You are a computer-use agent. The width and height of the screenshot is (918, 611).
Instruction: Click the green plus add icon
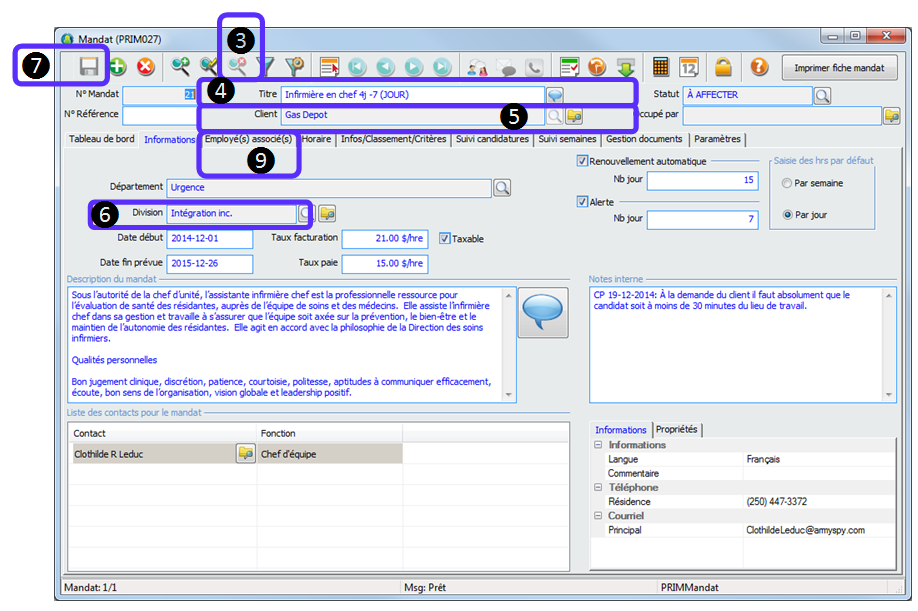118,67
